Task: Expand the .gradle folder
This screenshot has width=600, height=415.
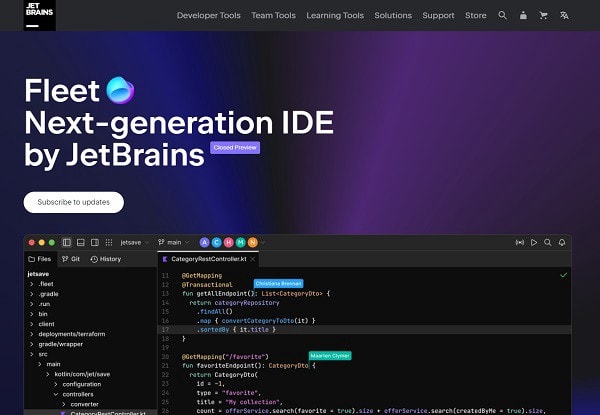Action: 31,294
